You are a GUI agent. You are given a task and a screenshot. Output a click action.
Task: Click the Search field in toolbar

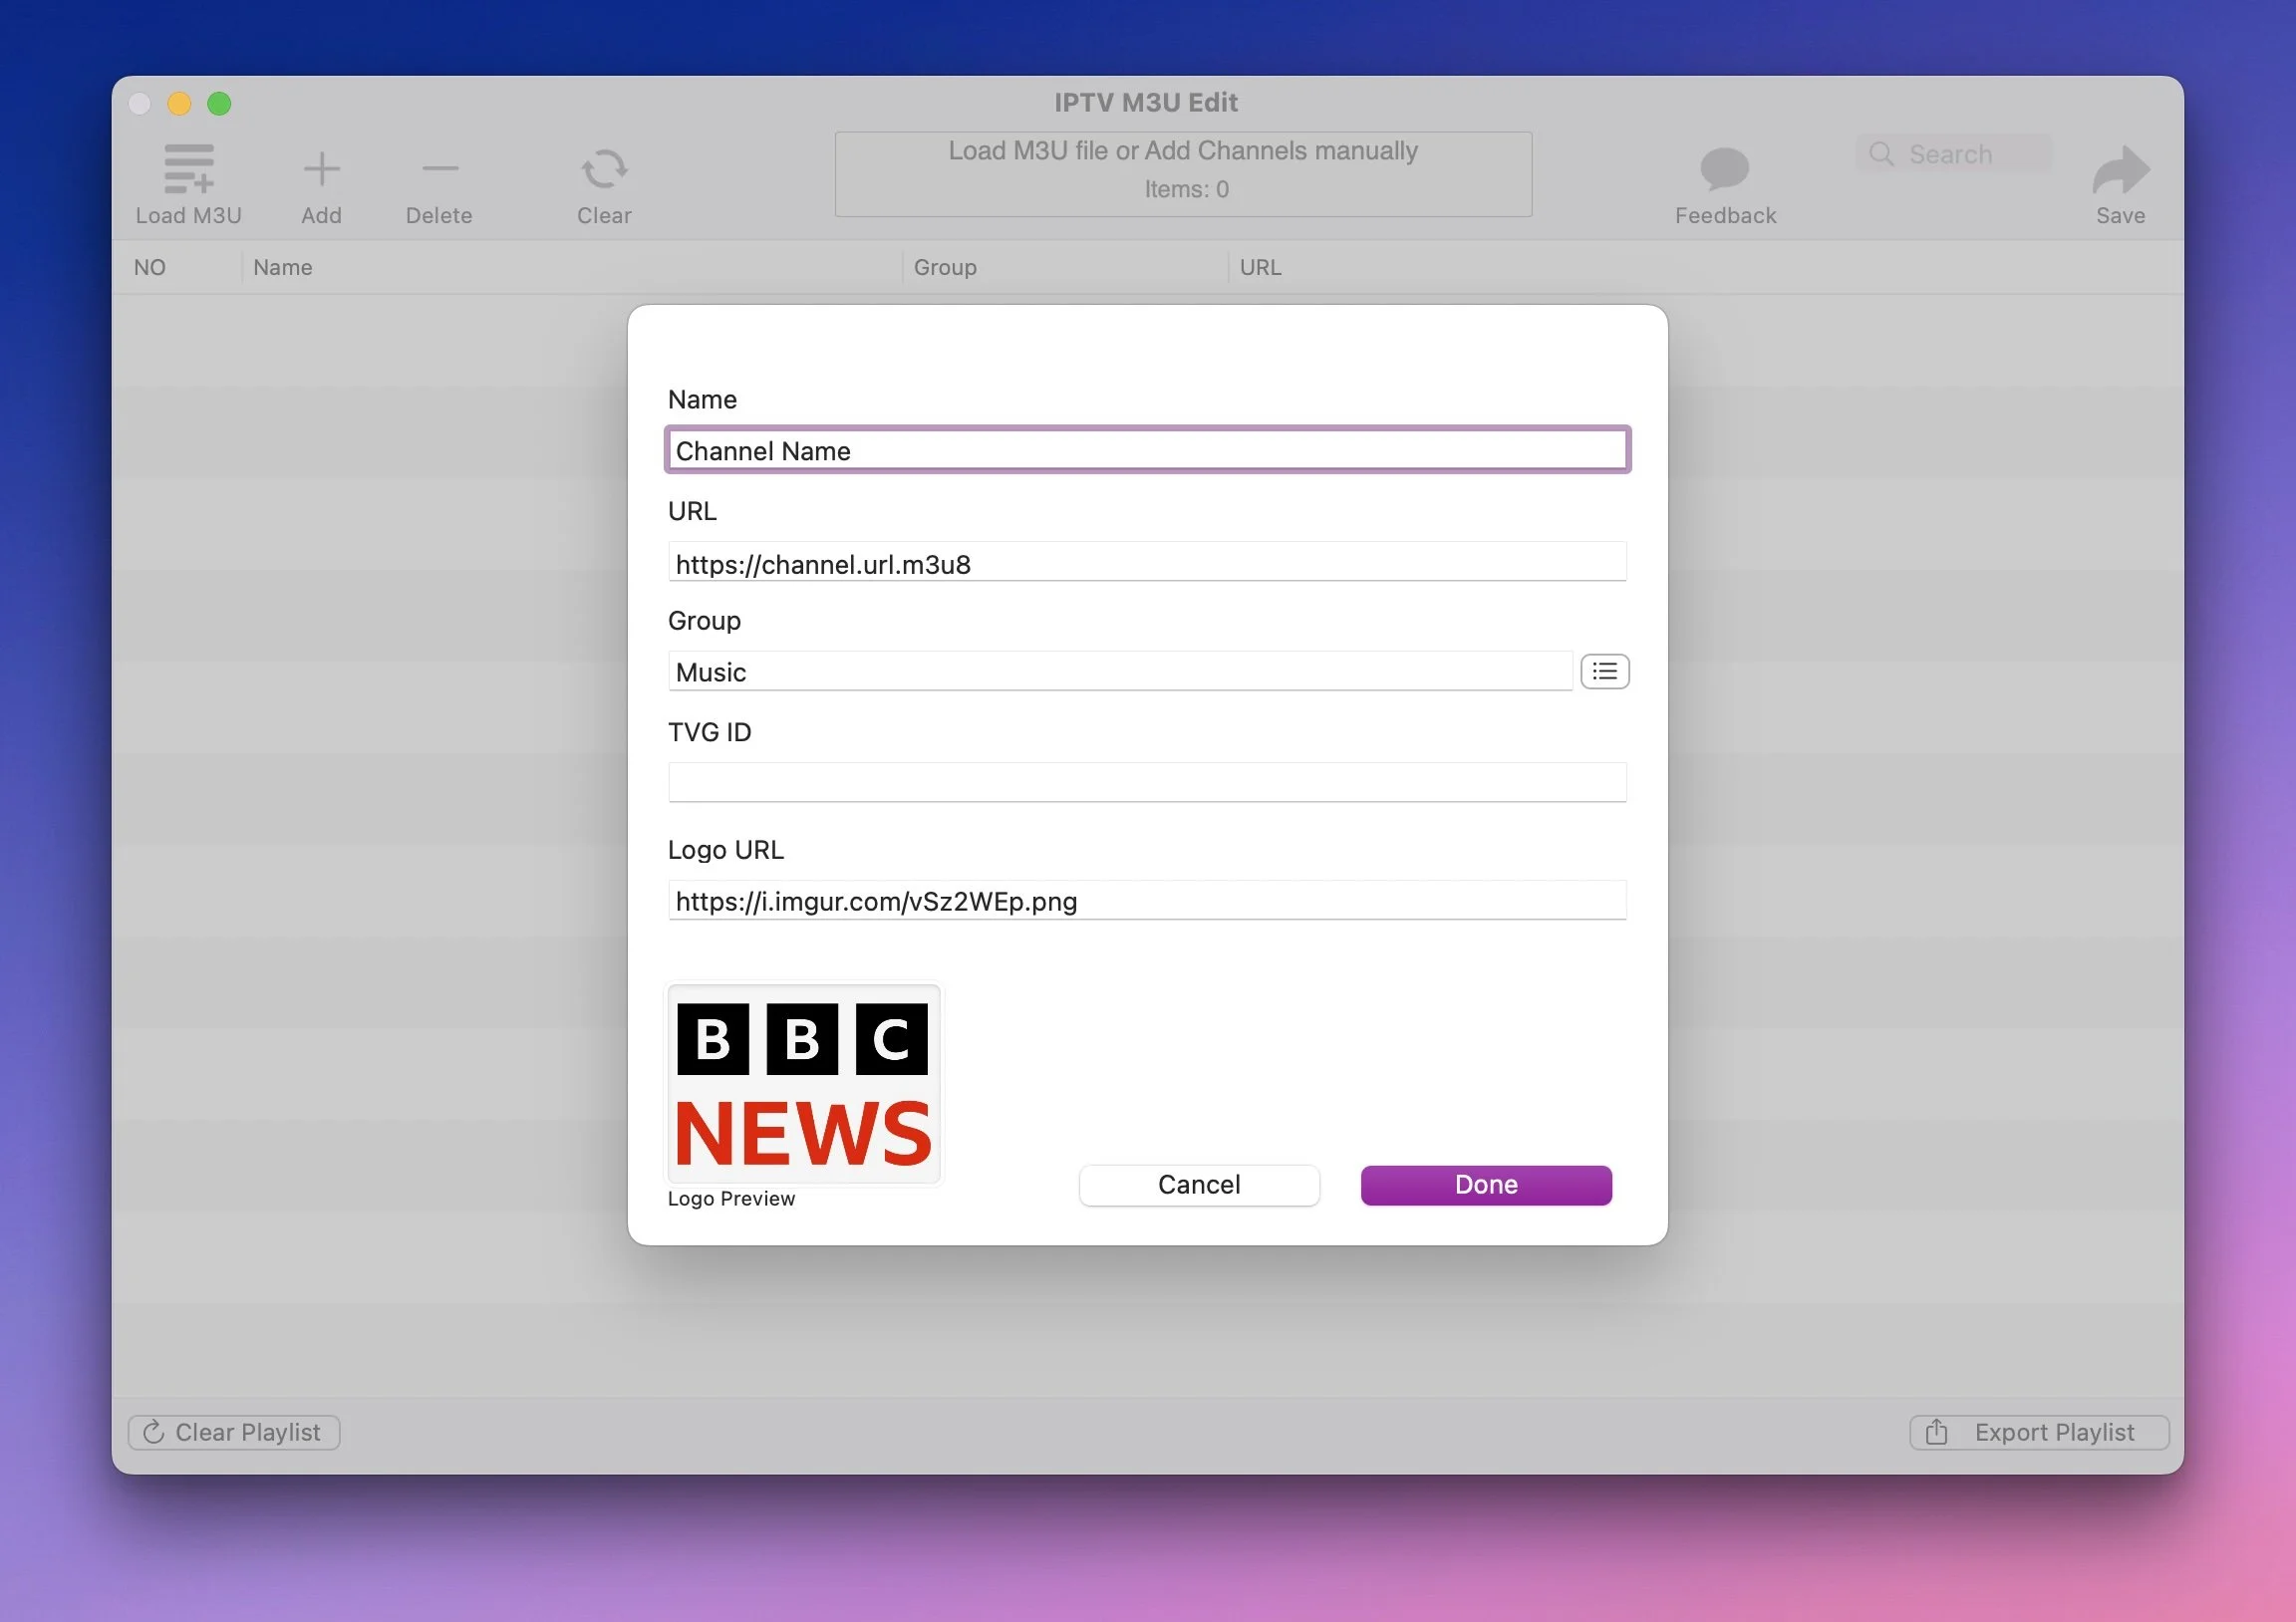click(x=1954, y=154)
